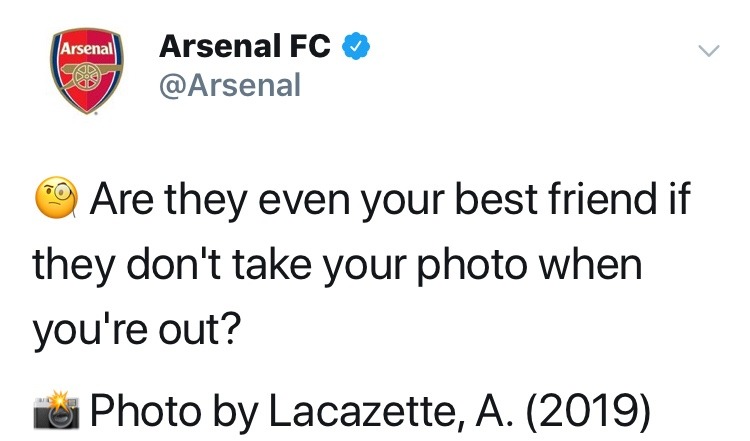Click the cannon emblem inside the crest
750x441 pixels.
tap(88, 77)
